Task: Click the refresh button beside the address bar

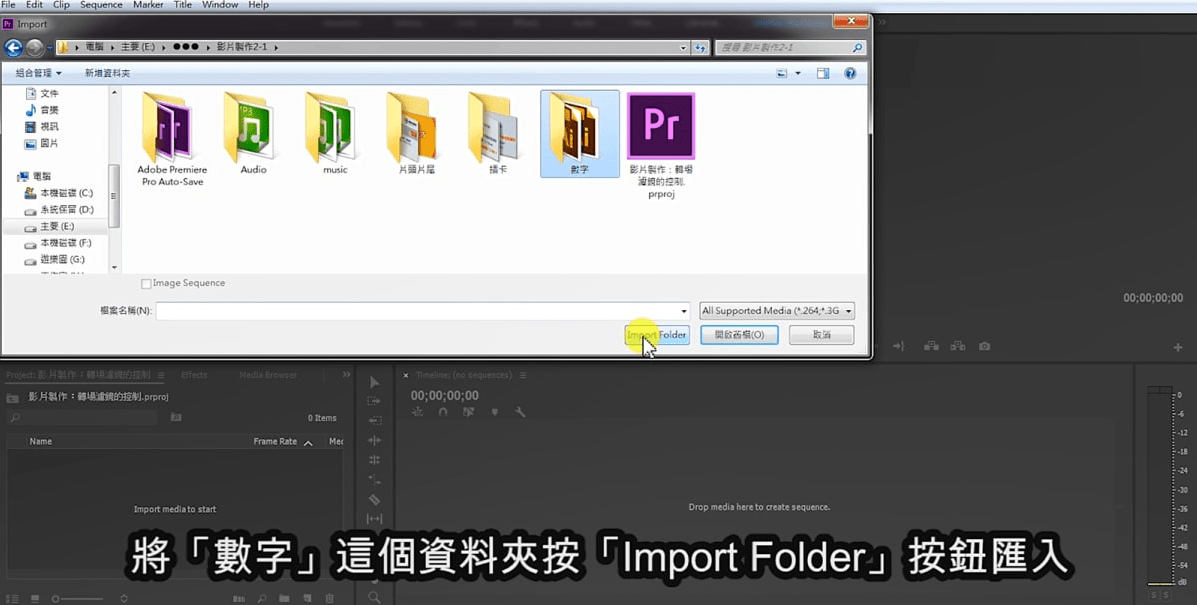Action: 700,47
